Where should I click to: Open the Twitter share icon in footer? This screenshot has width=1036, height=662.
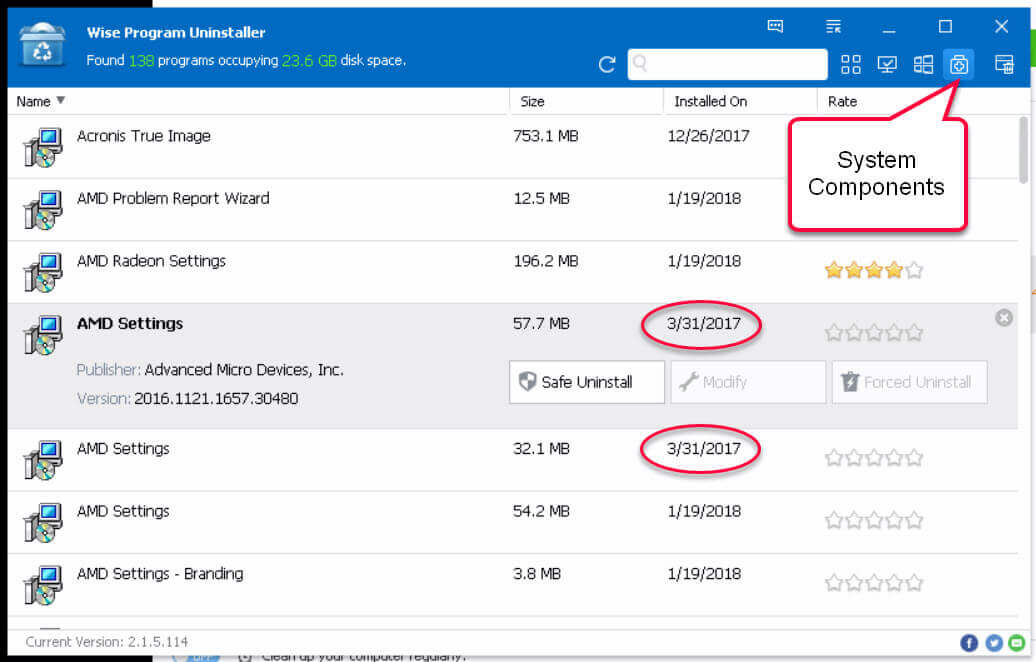coord(994,643)
